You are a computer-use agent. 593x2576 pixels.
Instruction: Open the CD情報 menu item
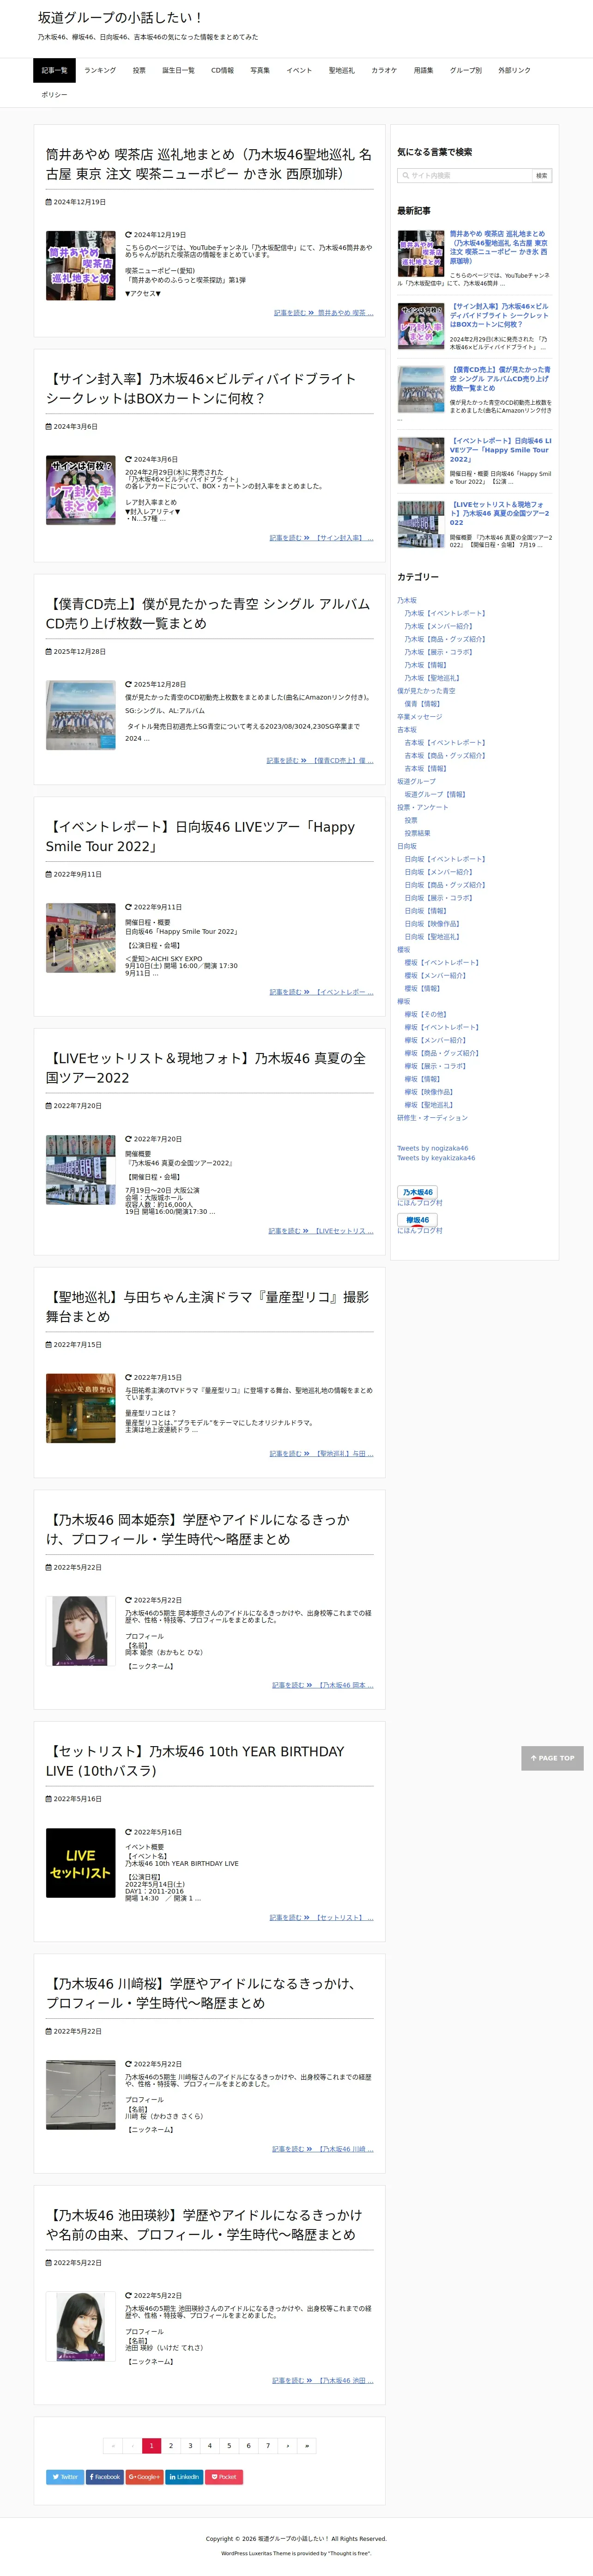tap(222, 70)
